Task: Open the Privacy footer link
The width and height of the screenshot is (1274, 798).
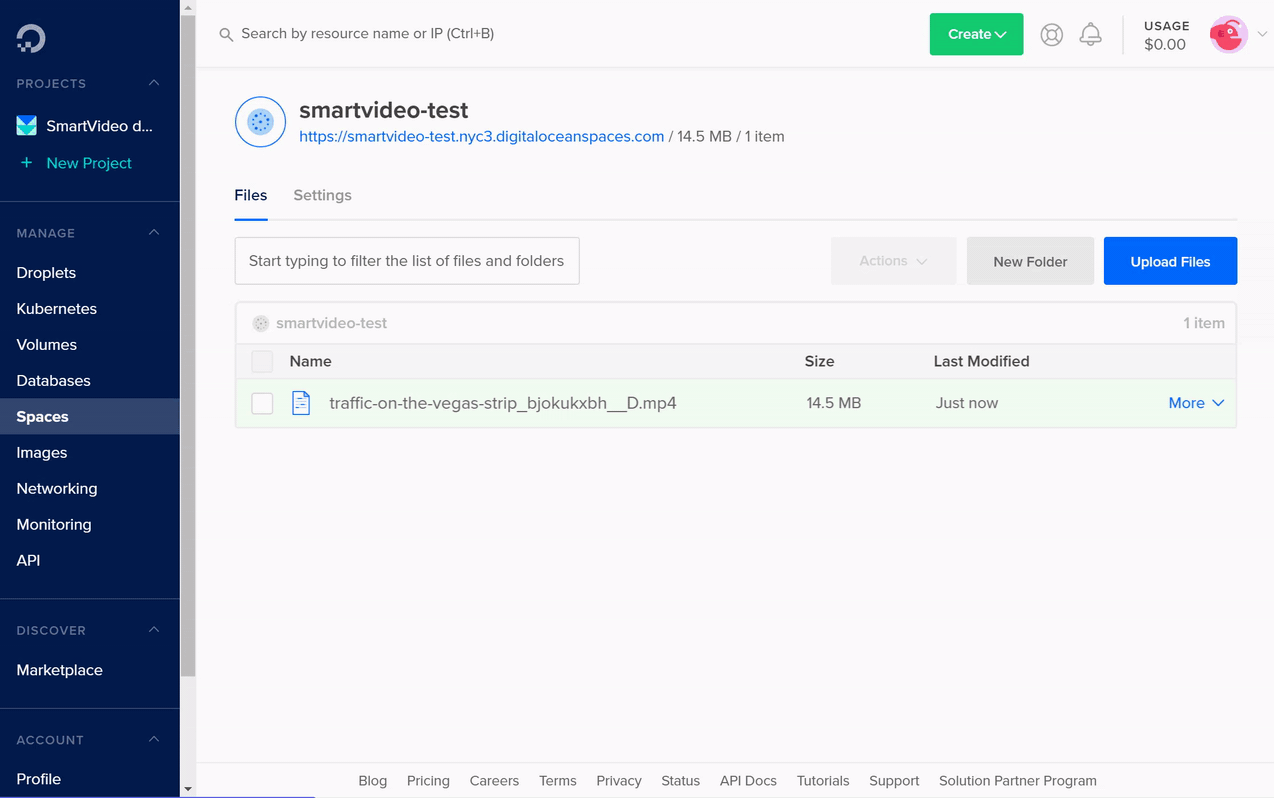Action: (x=619, y=781)
